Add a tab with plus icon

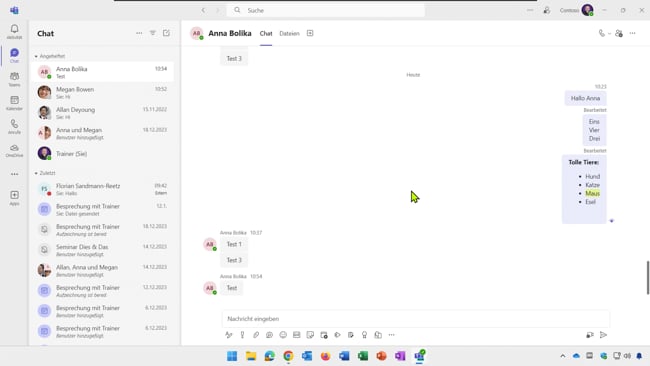click(310, 33)
